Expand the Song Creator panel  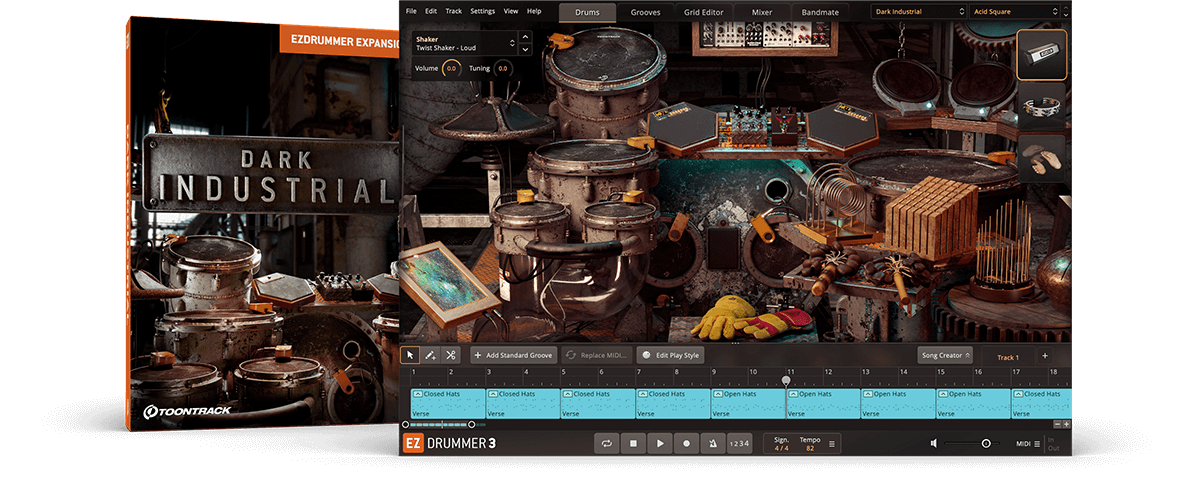pyautogui.click(x=944, y=355)
